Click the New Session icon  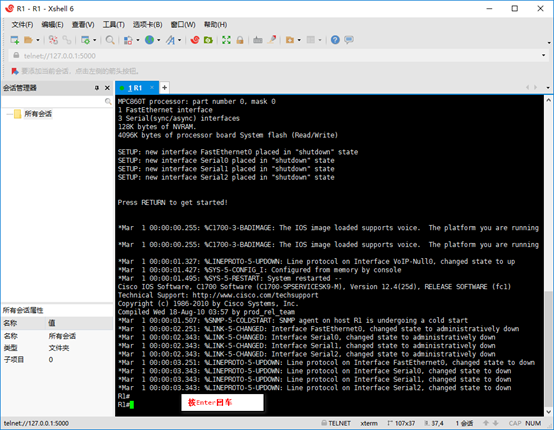(x=14, y=40)
